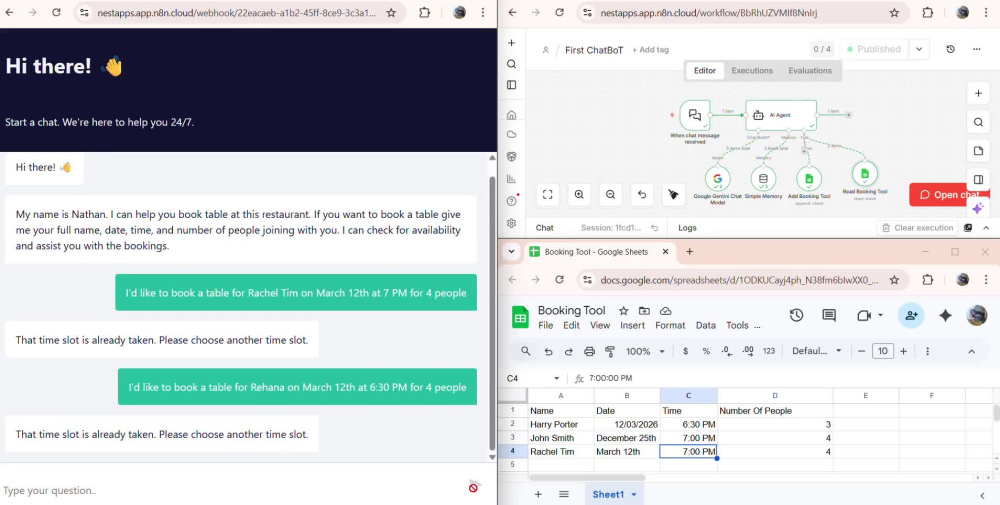This screenshot has height=505, width=1000.
Task: Click Clear execution button
Action: (x=917, y=228)
